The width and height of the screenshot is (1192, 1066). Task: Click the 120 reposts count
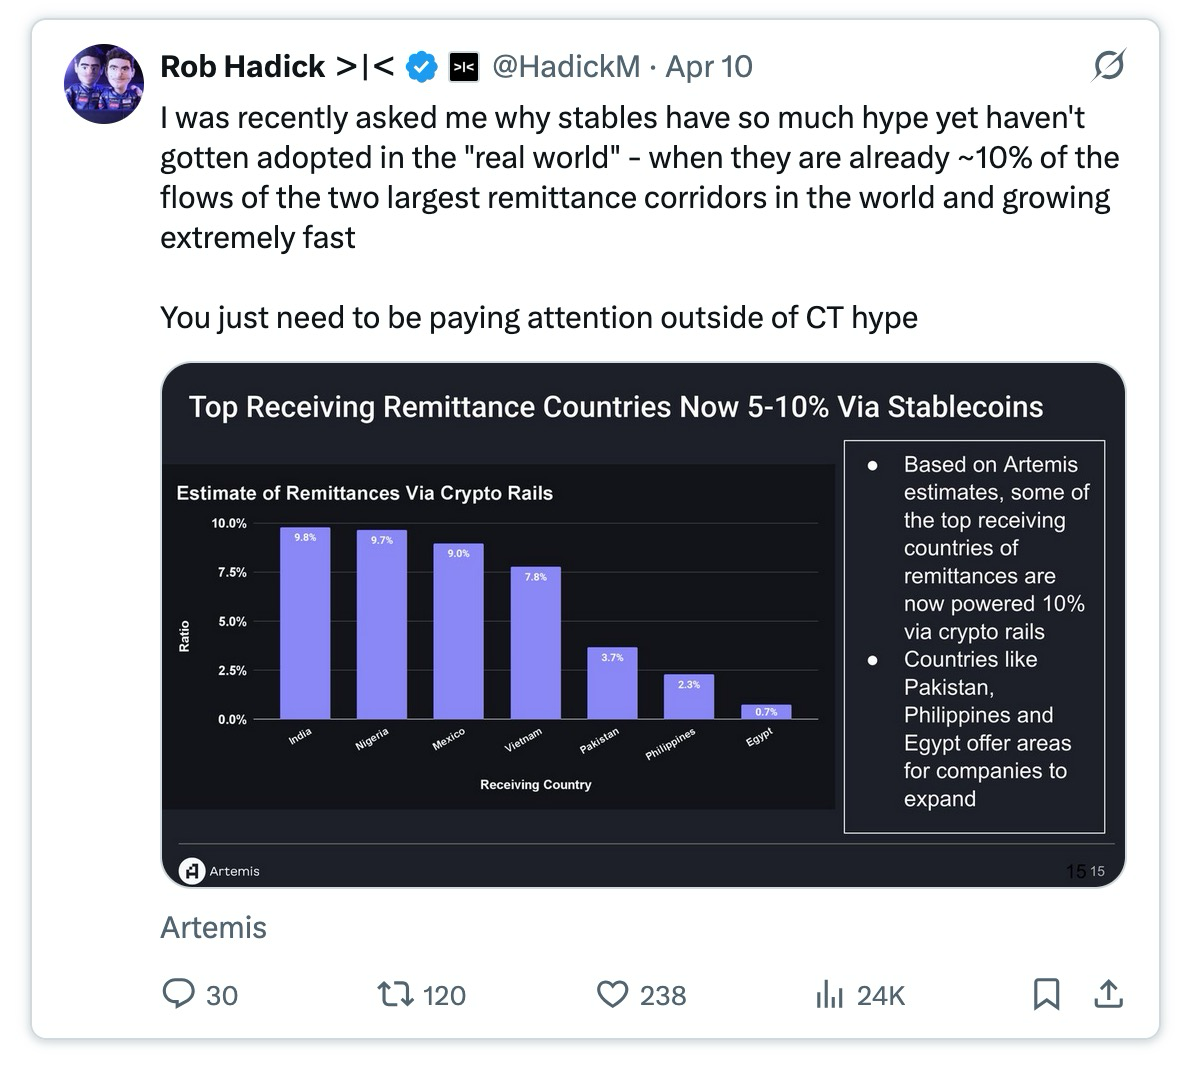(444, 995)
